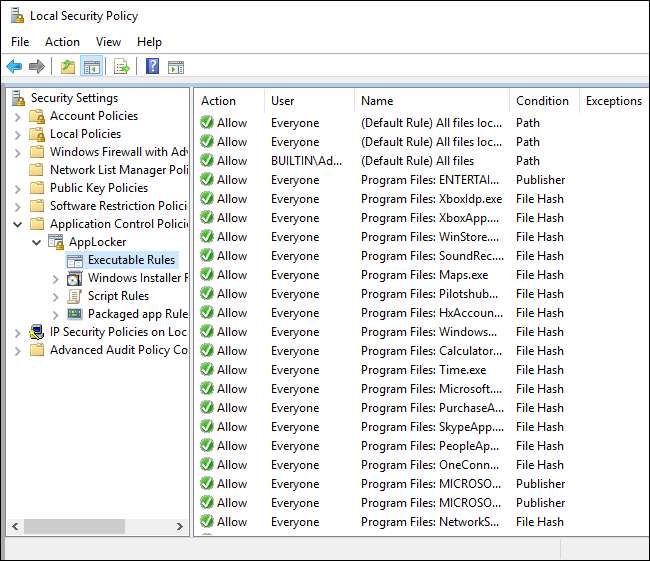Click the AppLocker node icon

pos(56,242)
